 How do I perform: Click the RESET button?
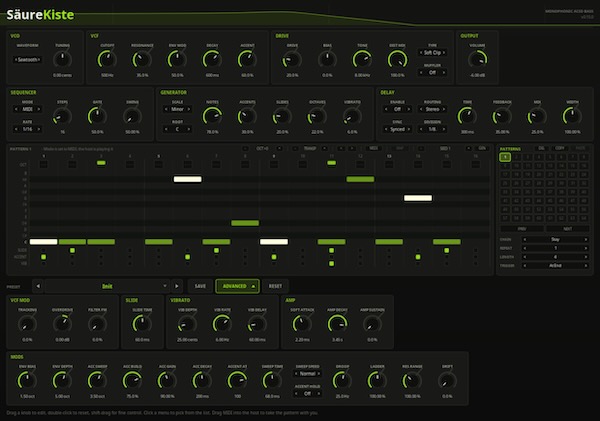[275, 286]
